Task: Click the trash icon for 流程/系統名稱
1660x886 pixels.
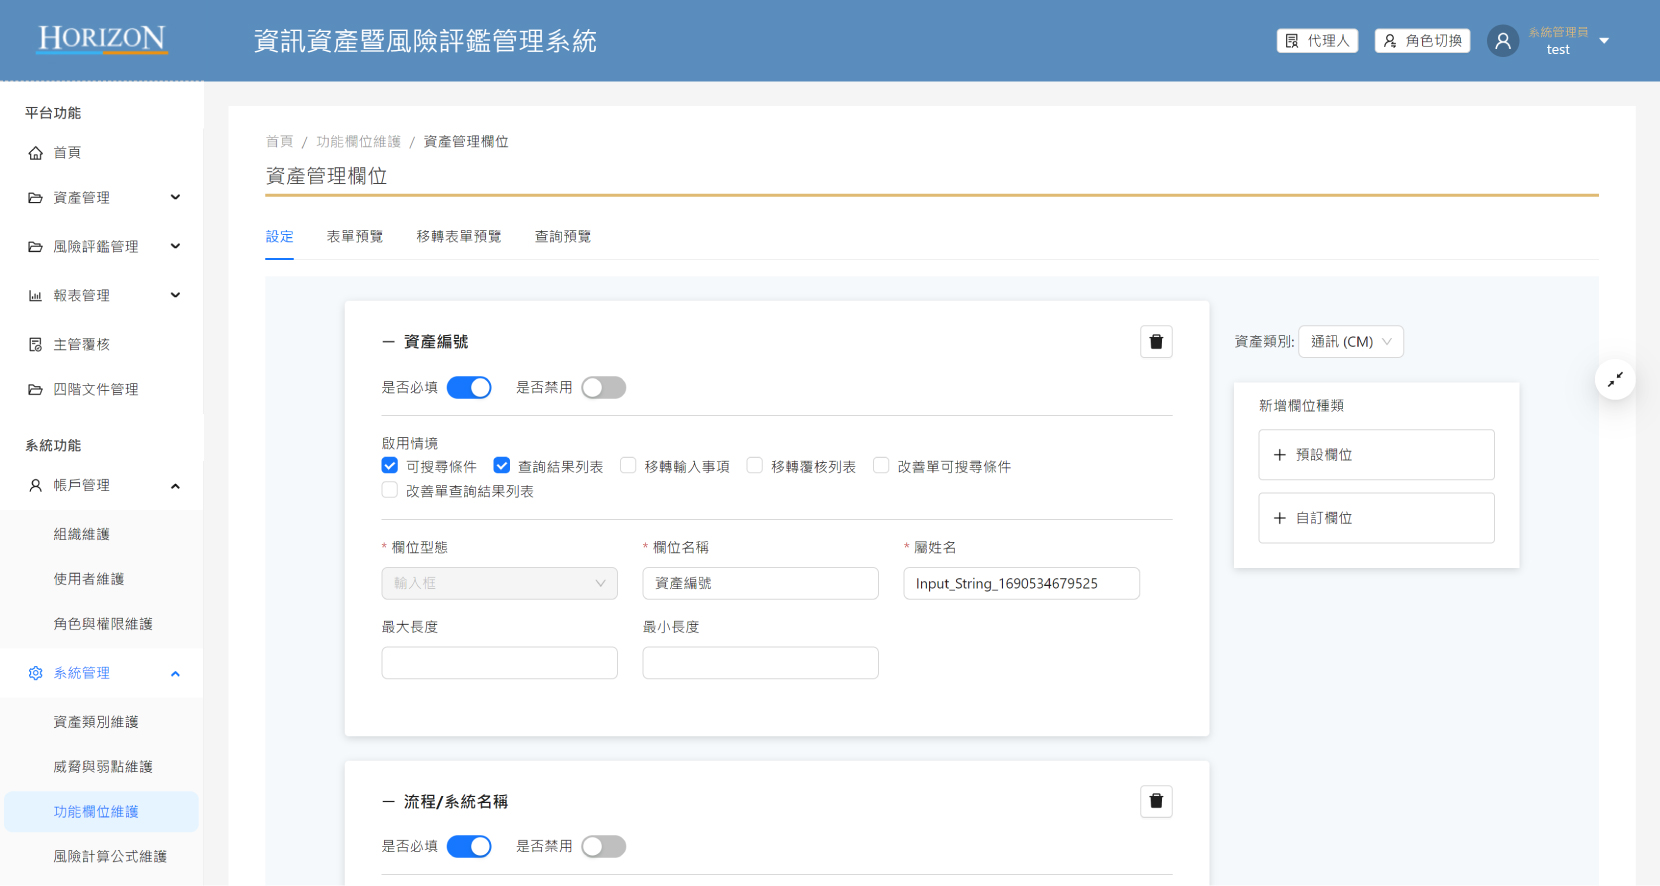Action: click(1156, 801)
